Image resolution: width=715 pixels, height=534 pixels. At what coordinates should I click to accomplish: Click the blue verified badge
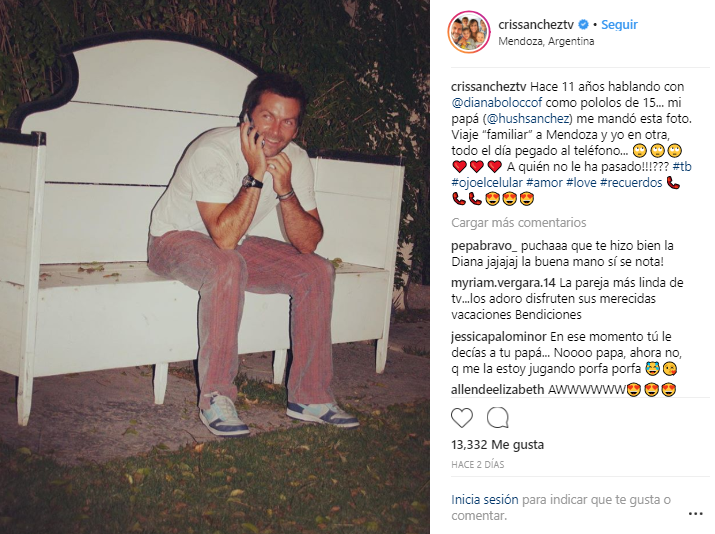point(583,25)
